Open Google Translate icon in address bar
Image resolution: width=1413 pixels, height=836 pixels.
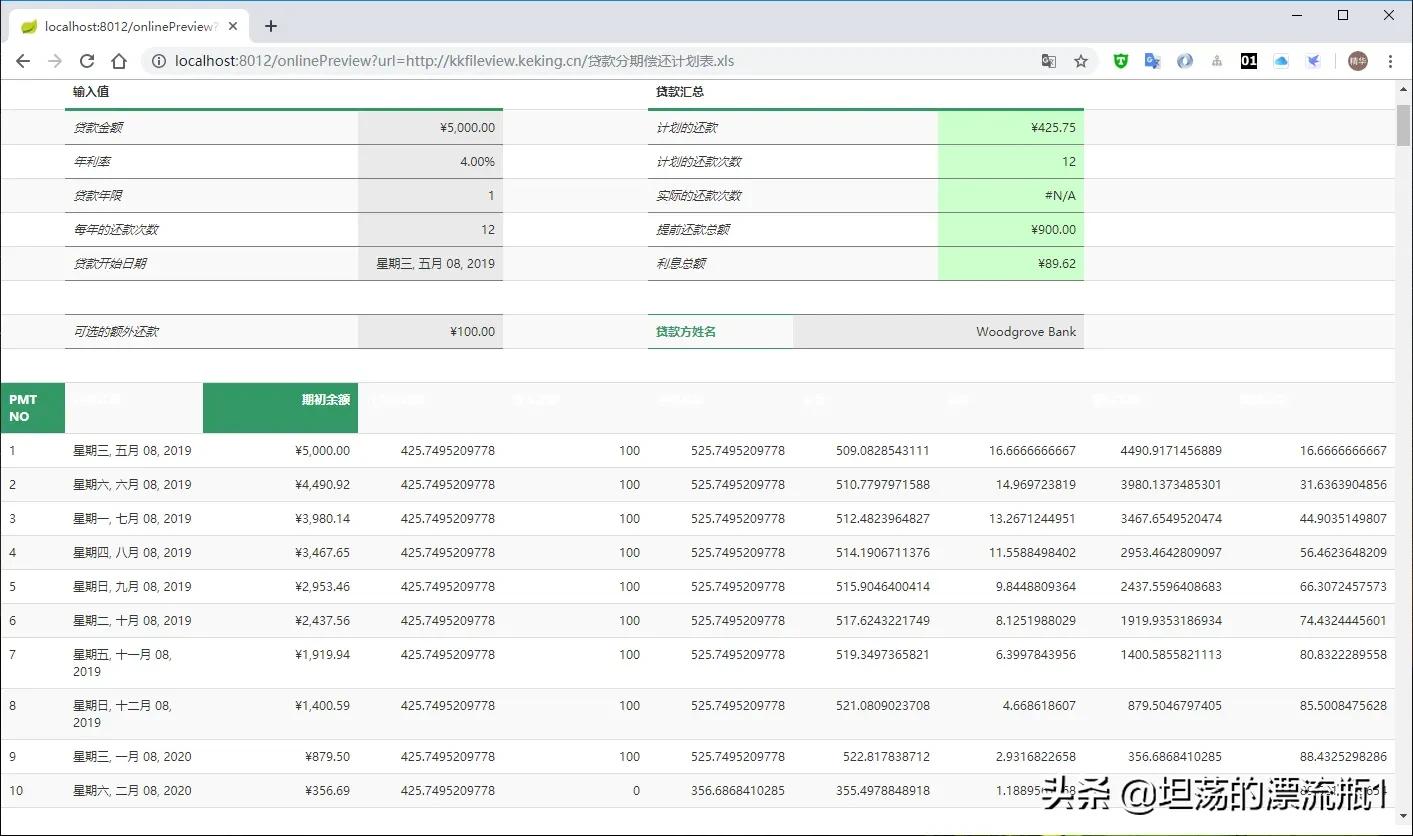pyautogui.click(x=1048, y=61)
